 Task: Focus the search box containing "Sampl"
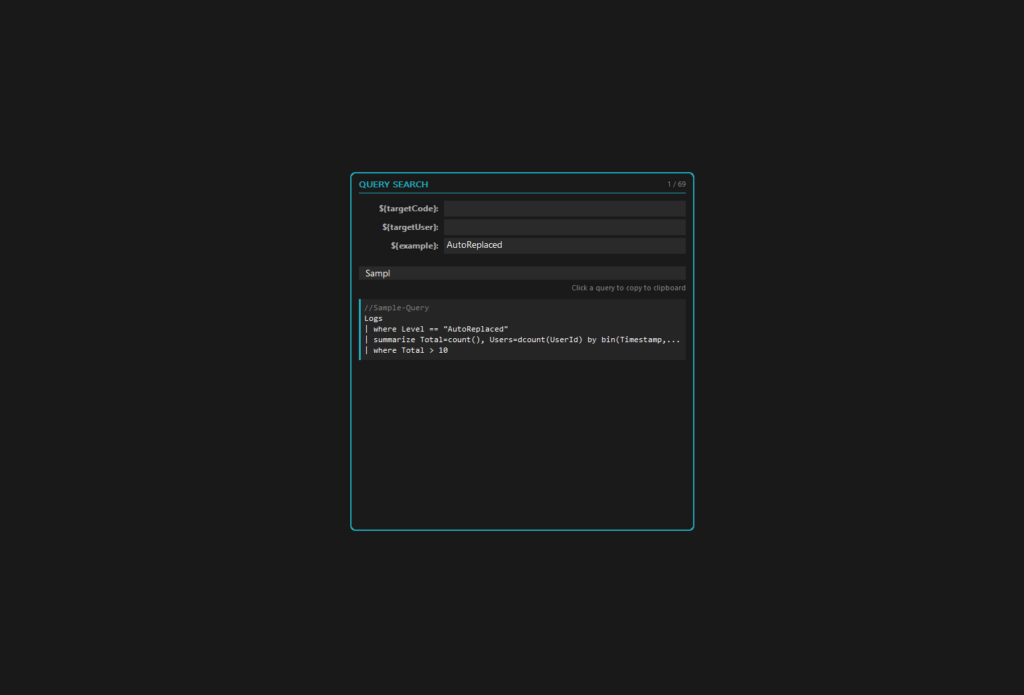pyautogui.click(x=521, y=273)
